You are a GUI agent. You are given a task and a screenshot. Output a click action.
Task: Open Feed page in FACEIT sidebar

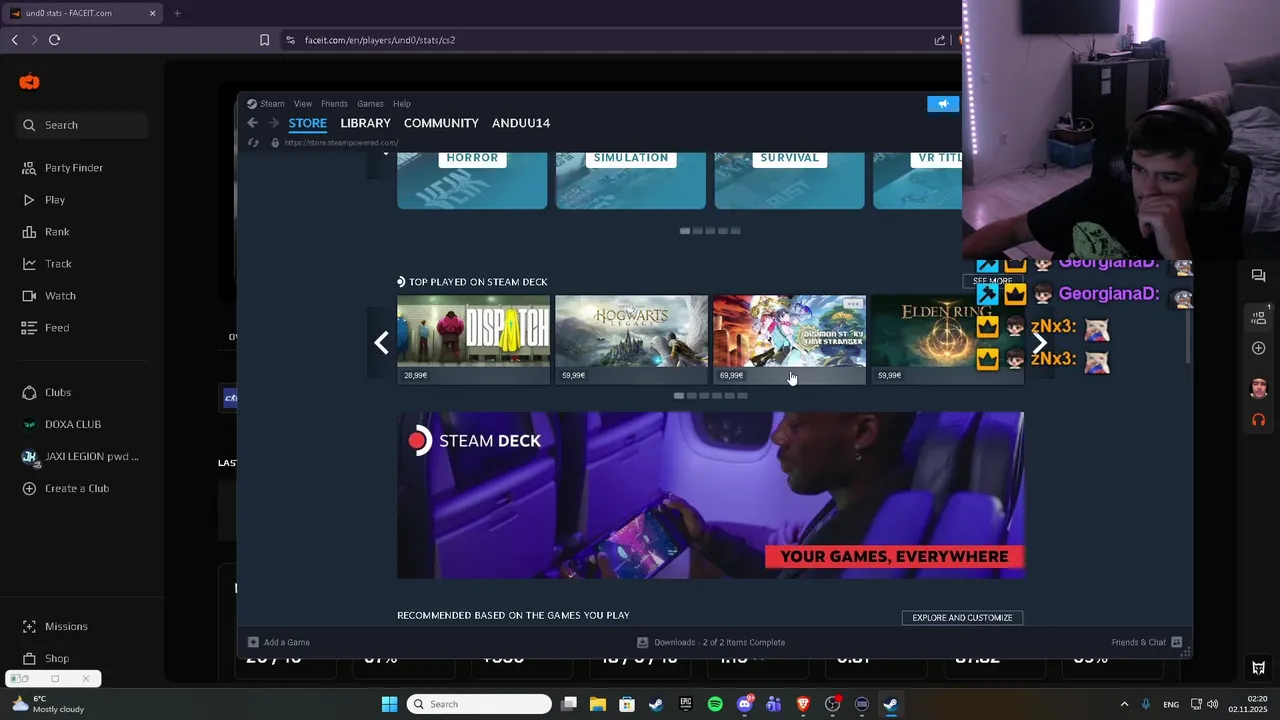click(46, 328)
